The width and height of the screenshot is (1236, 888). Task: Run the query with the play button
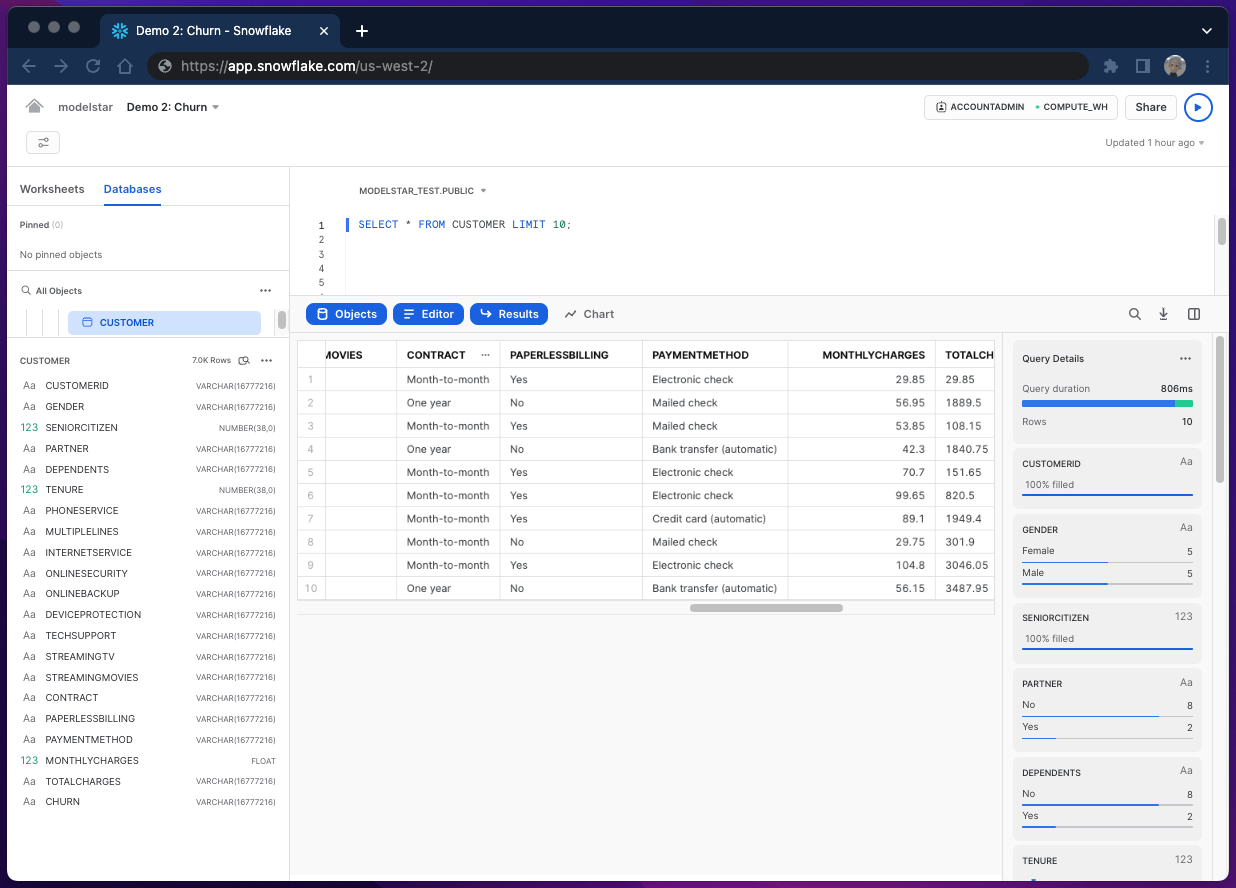(1198, 107)
